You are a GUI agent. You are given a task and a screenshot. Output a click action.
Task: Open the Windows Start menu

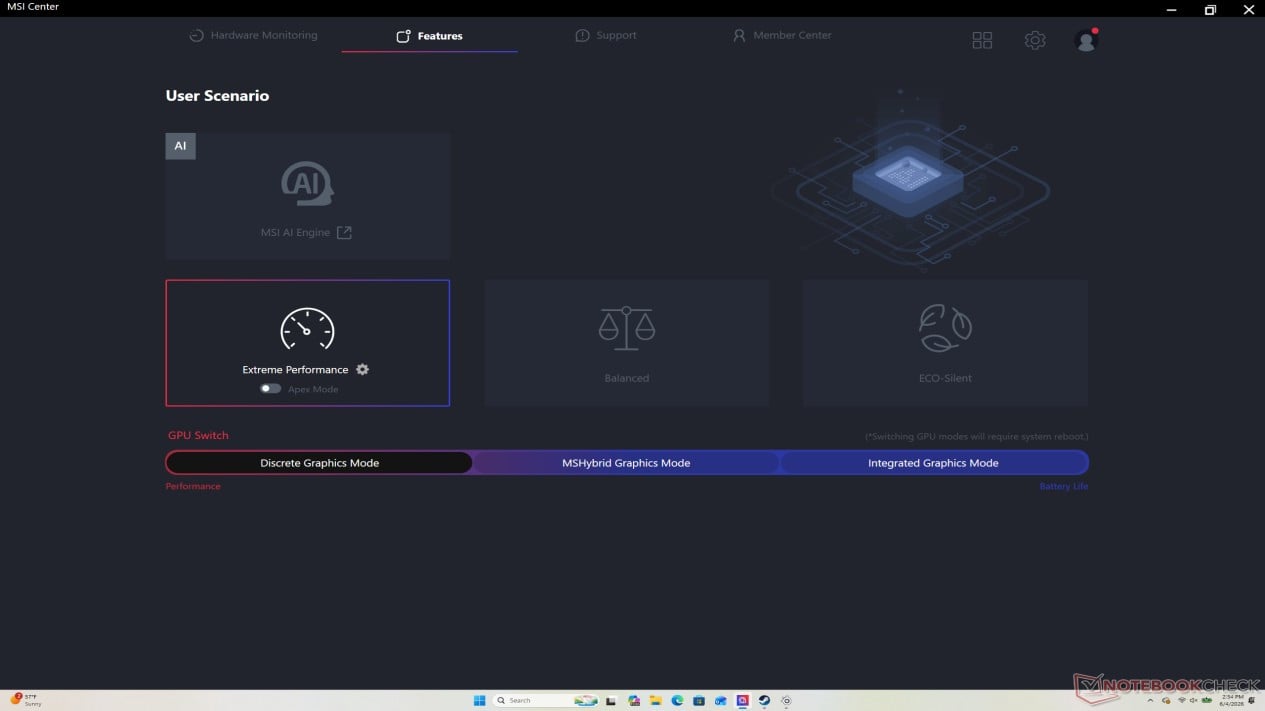coord(479,700)
